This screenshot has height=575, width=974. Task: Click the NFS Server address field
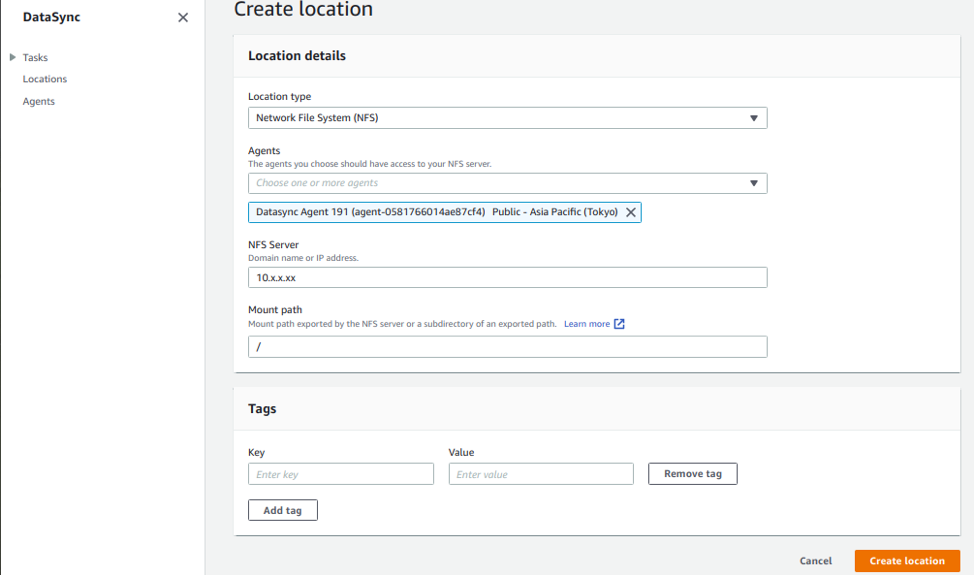tap(507, 277)
